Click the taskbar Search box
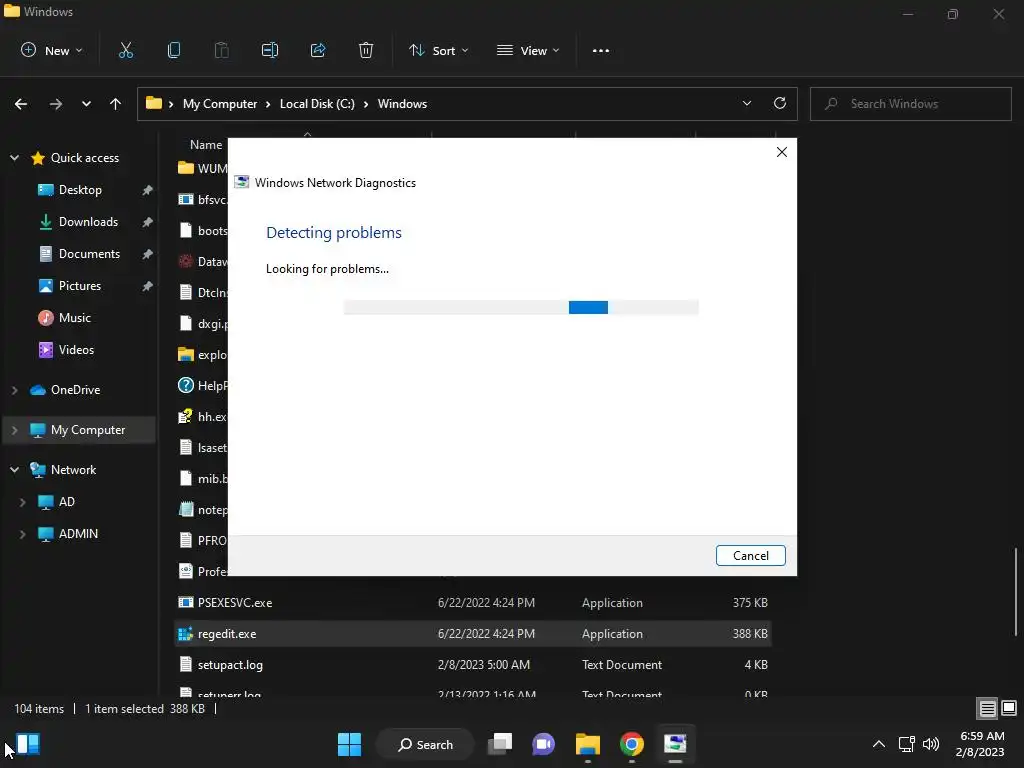 click(x=425, y=744)
